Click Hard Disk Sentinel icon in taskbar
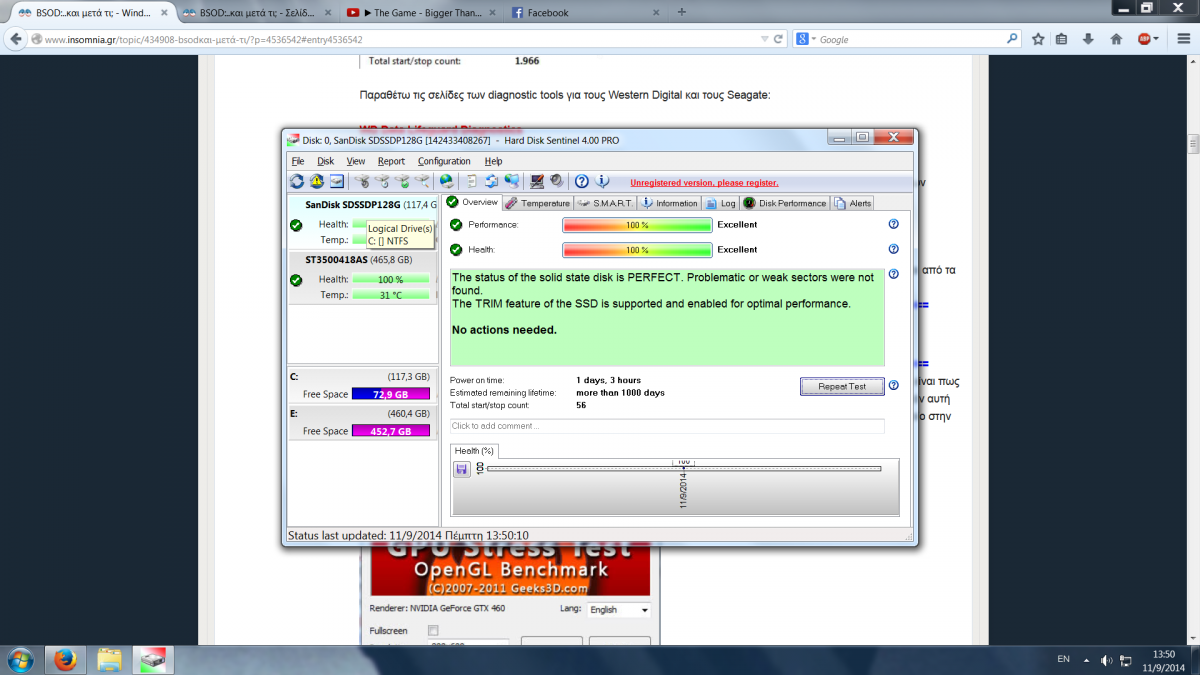Viewport: 1200px width, 675px height. pos(153,660)
